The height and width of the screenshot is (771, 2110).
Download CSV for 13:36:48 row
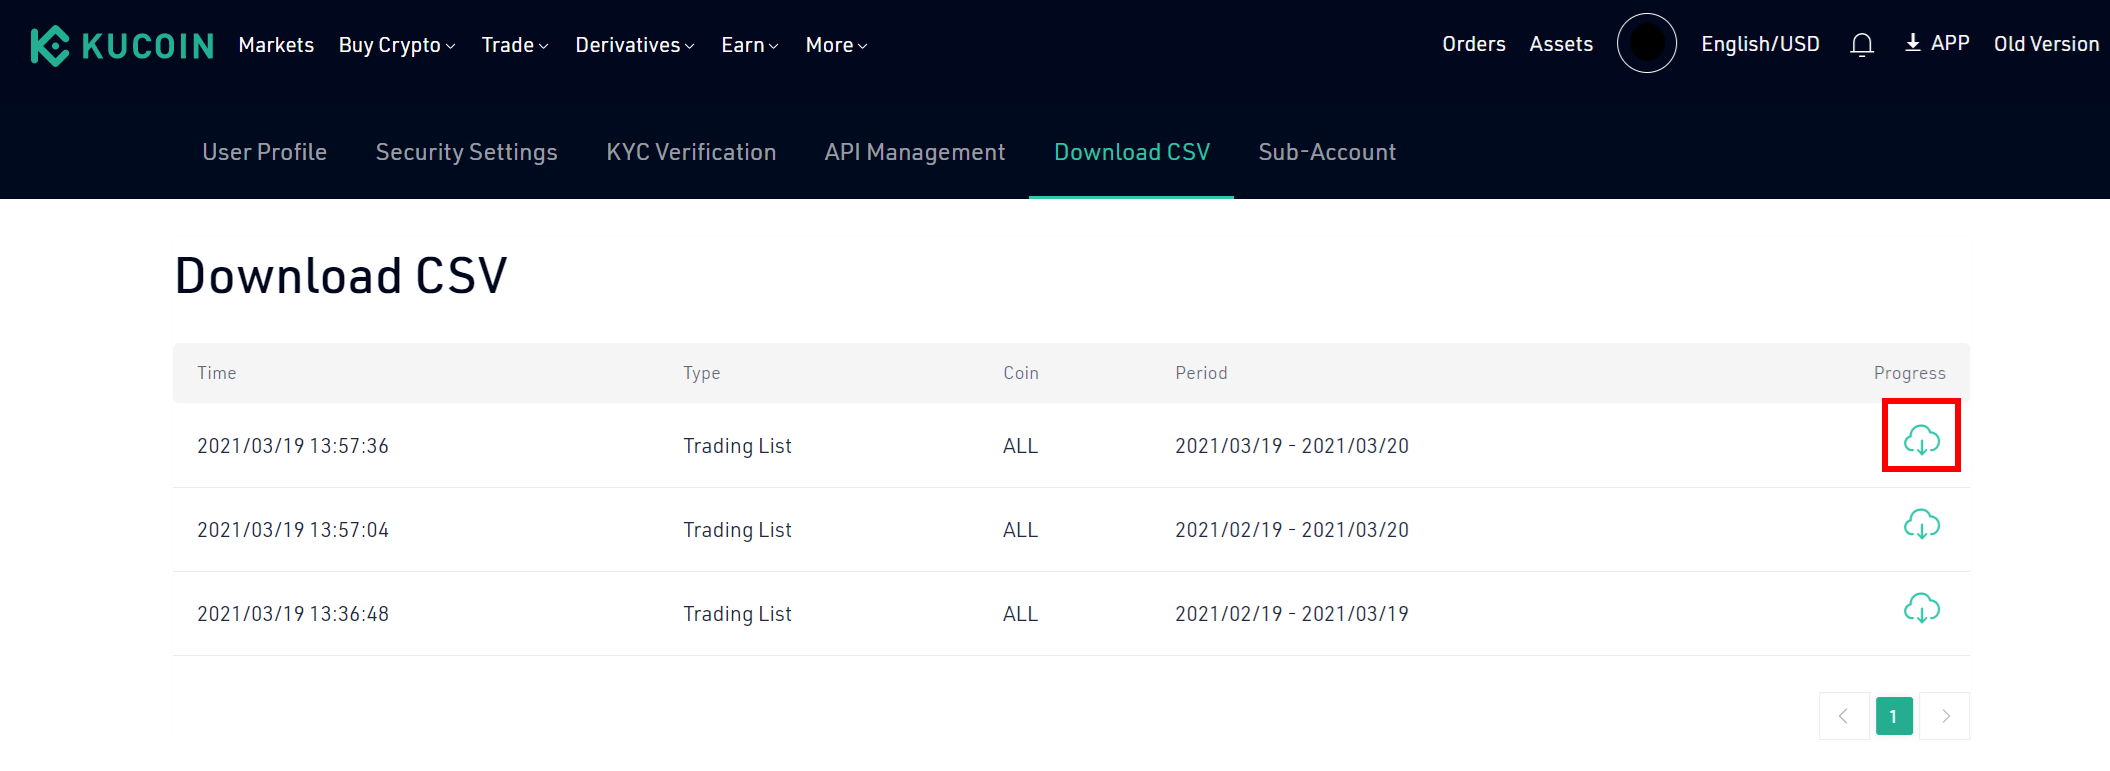point(1921,607)
